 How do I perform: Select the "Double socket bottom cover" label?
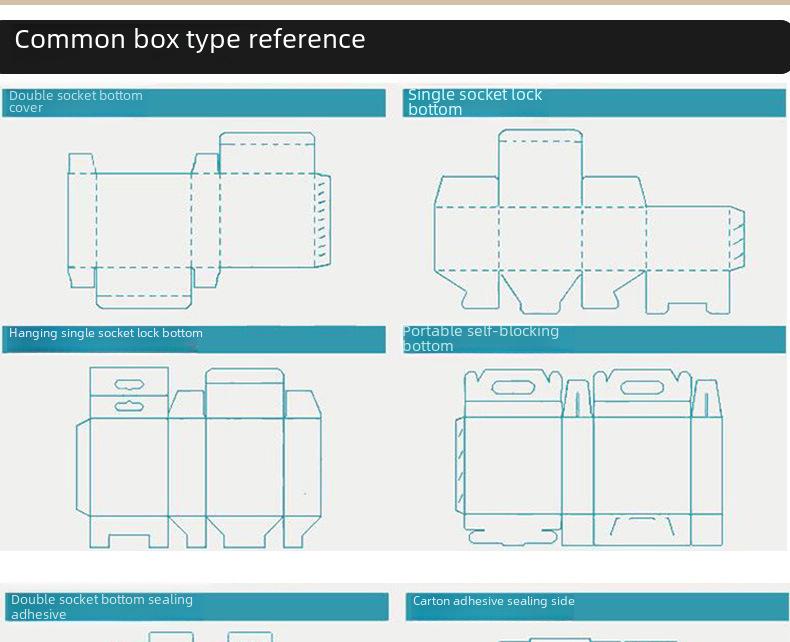pyautogui.click(x=76, y=102)
